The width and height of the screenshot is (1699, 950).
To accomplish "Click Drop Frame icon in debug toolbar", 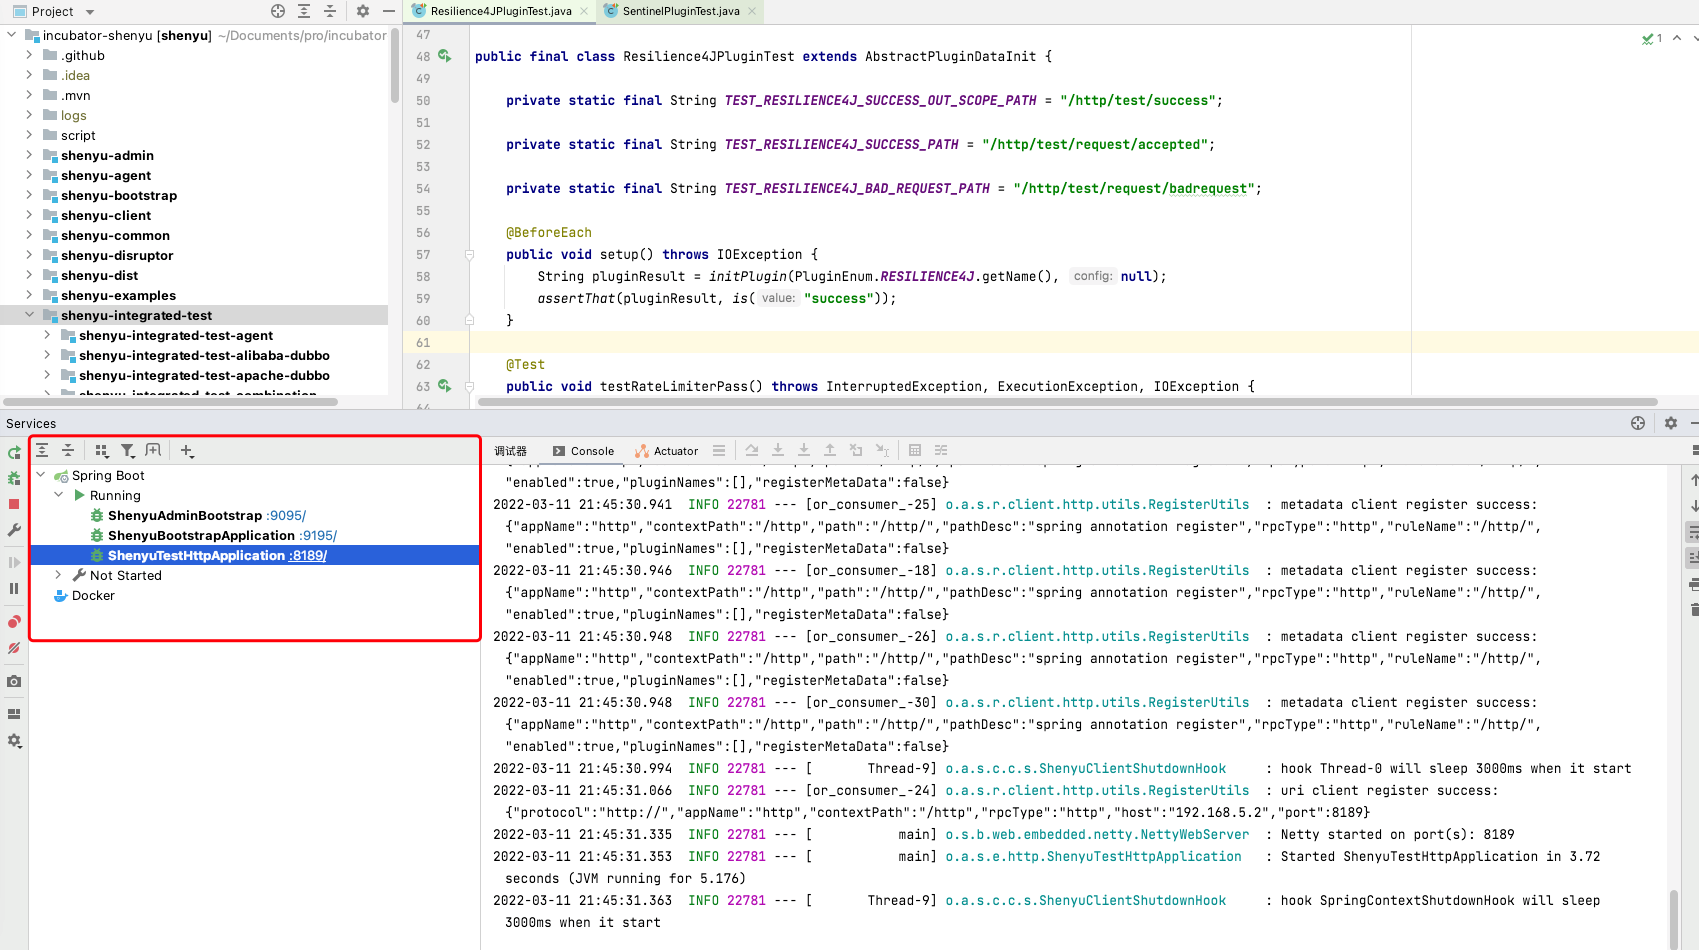I will point(856,451).
